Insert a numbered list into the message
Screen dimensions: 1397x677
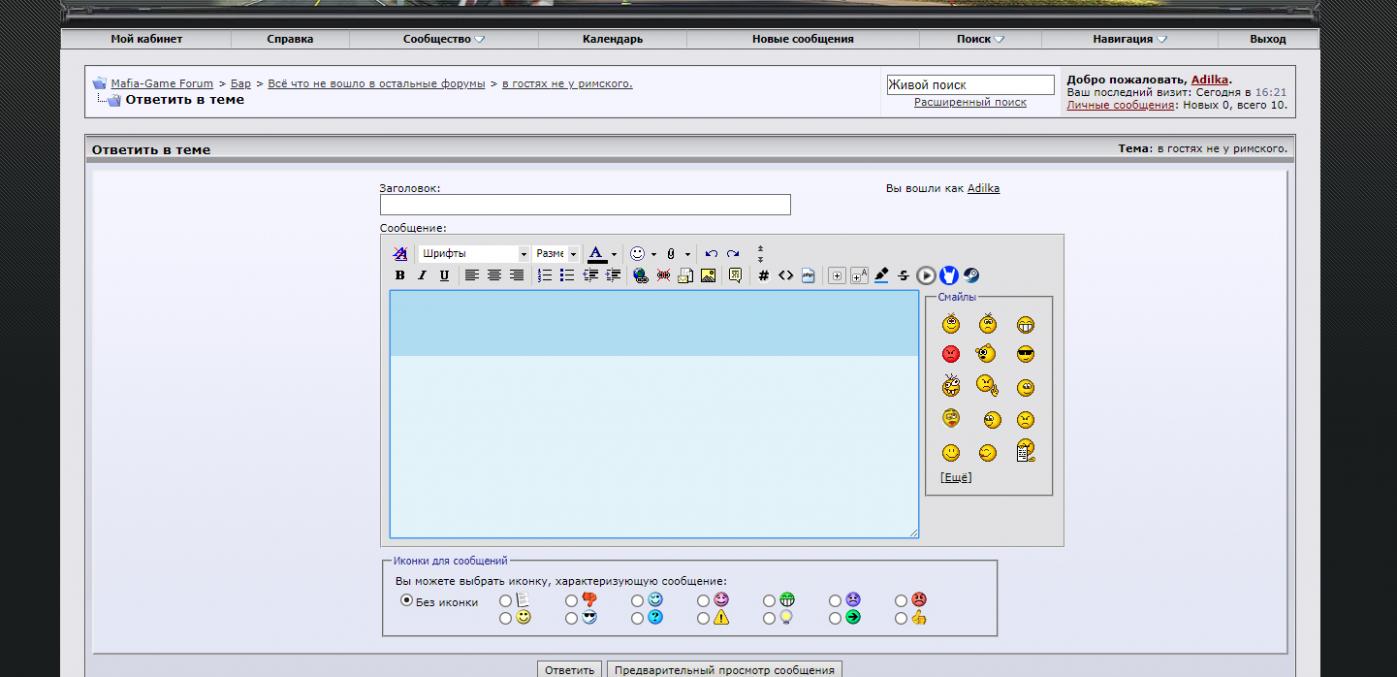tap(545, 275)
